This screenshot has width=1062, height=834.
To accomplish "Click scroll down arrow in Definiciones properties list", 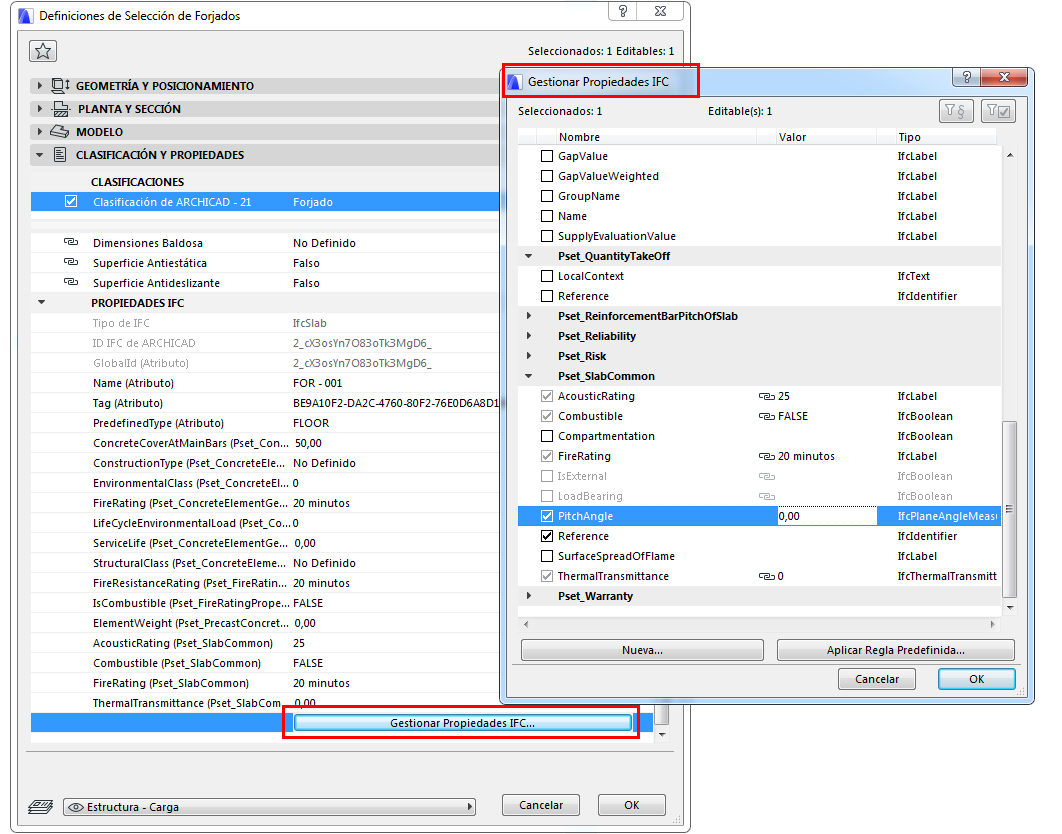I will (x=662, y=734).
